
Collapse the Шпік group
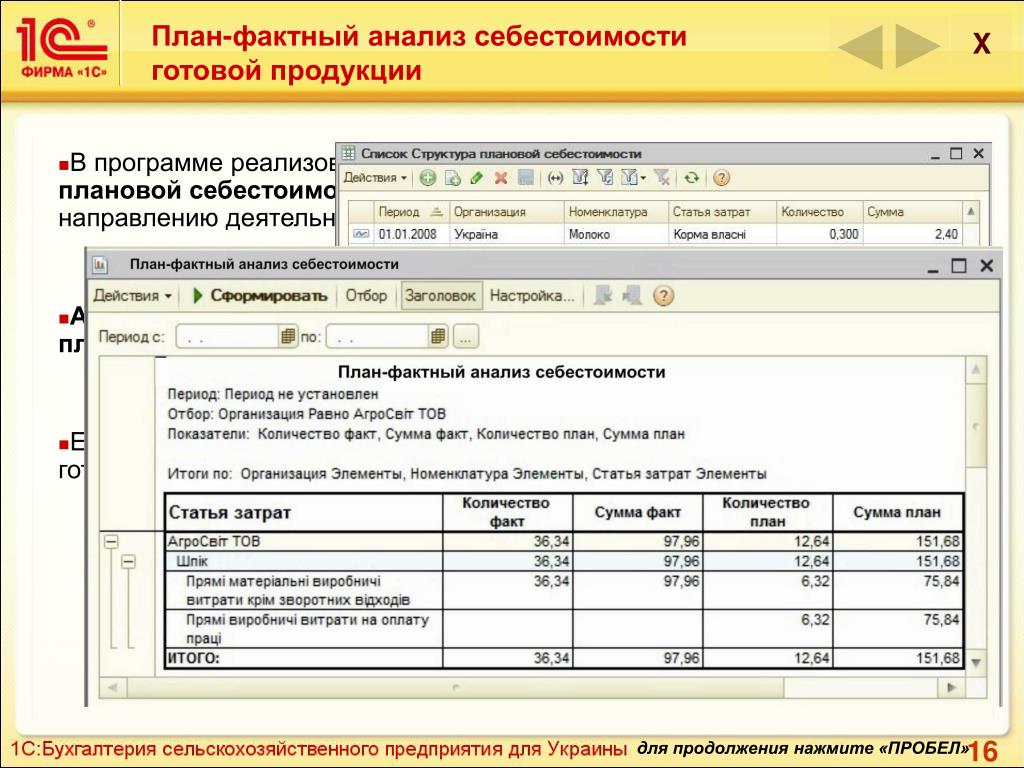pyautogui.click(x=129, y=562)
